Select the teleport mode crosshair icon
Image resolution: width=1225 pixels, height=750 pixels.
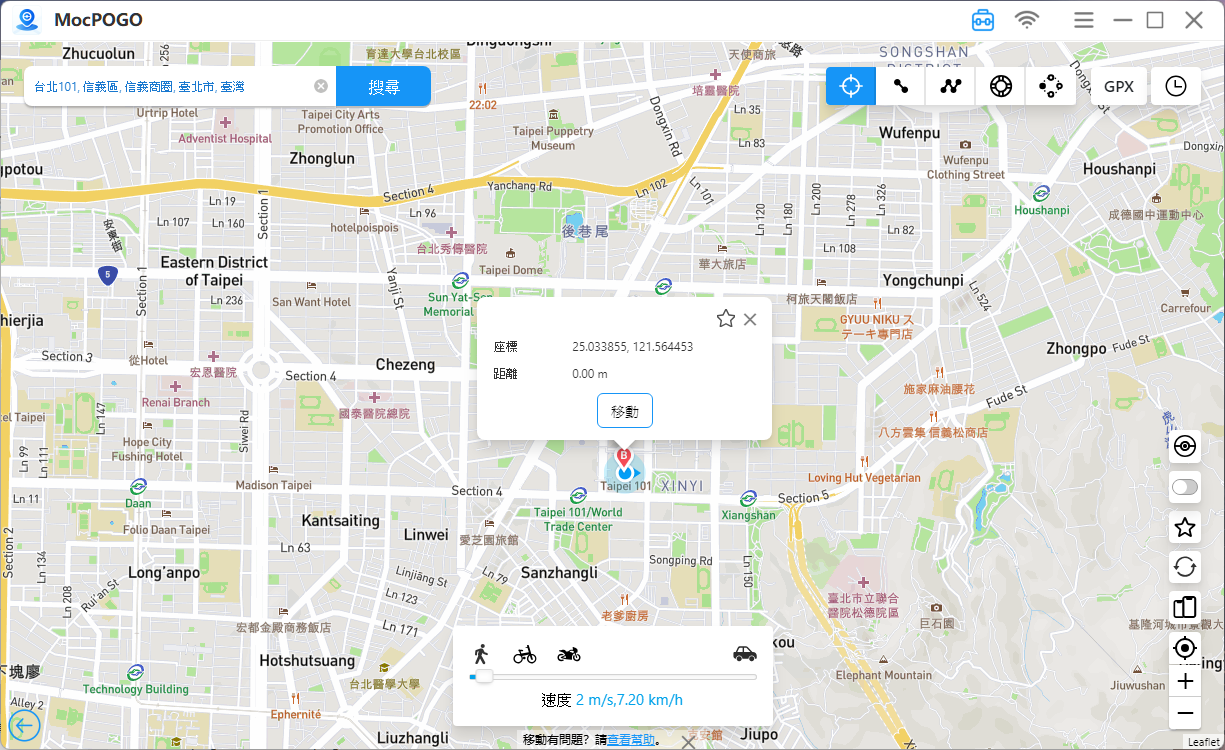pos(851,86)
